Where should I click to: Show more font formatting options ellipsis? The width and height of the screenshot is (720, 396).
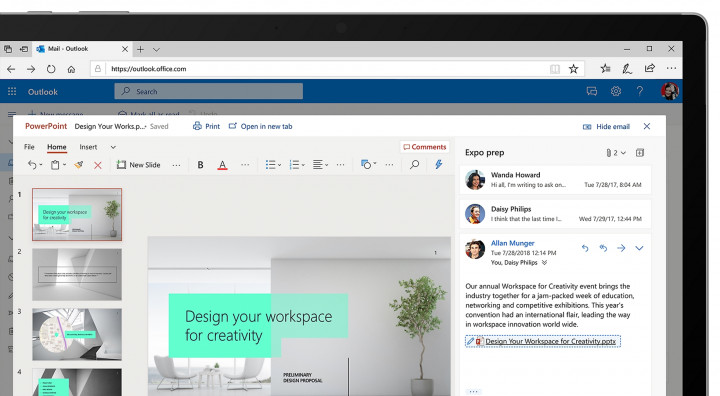click(245, 164)
